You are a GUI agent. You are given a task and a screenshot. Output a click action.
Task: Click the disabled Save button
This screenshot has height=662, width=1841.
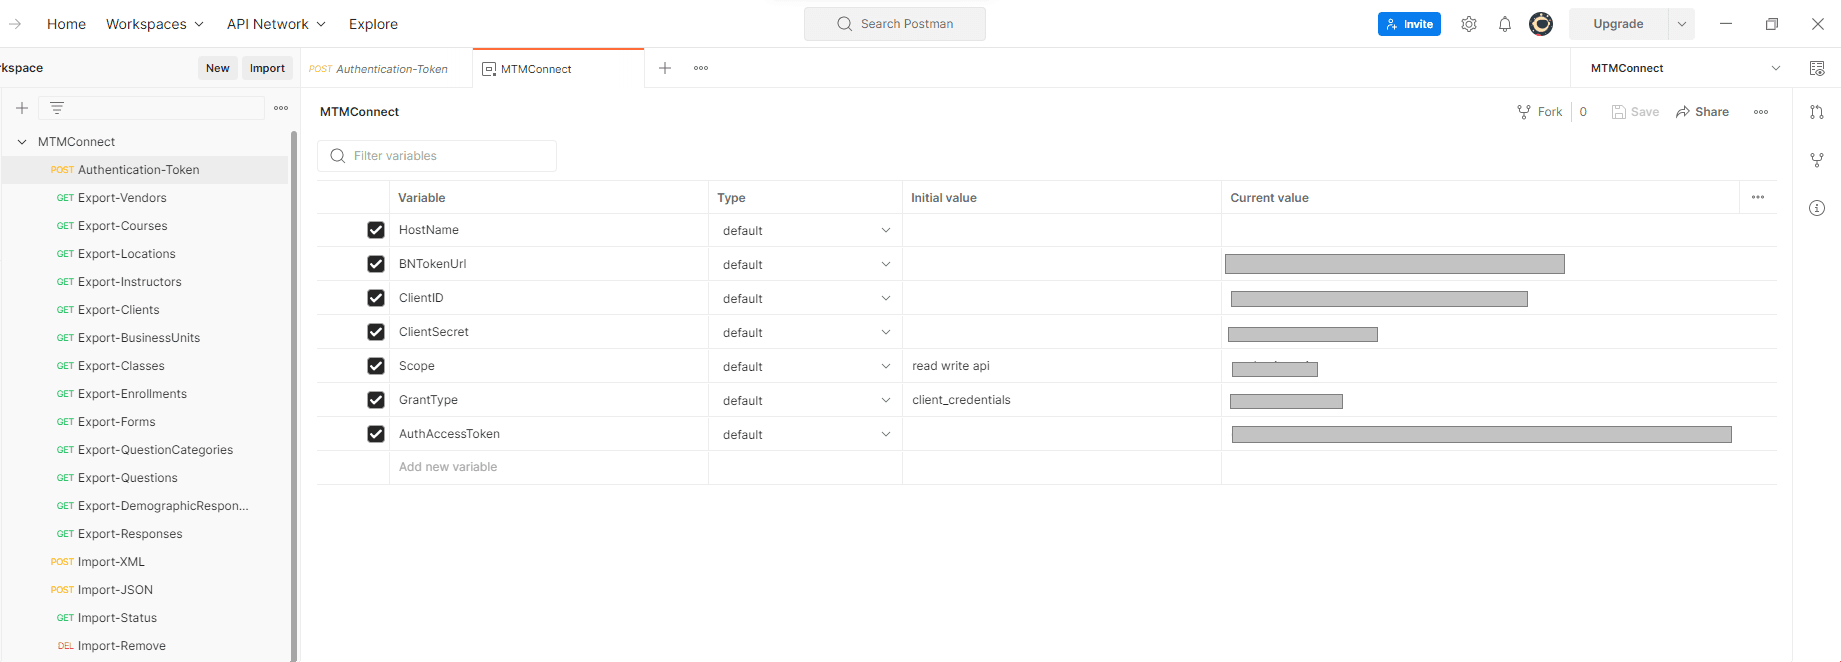coord(1635,112)
